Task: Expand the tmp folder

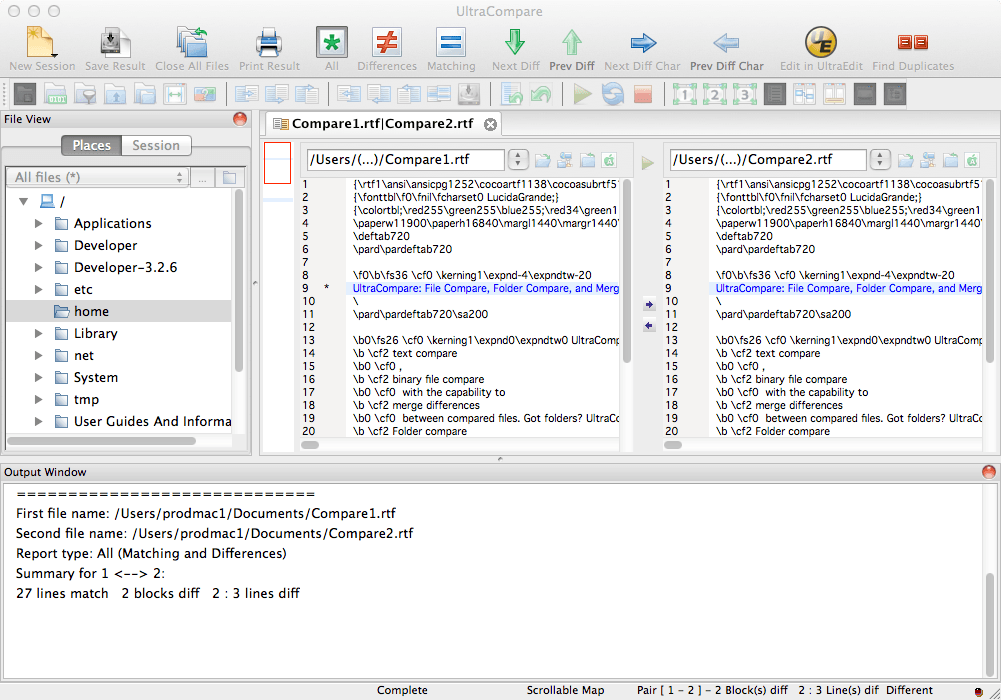Action: tap(38, 399)
